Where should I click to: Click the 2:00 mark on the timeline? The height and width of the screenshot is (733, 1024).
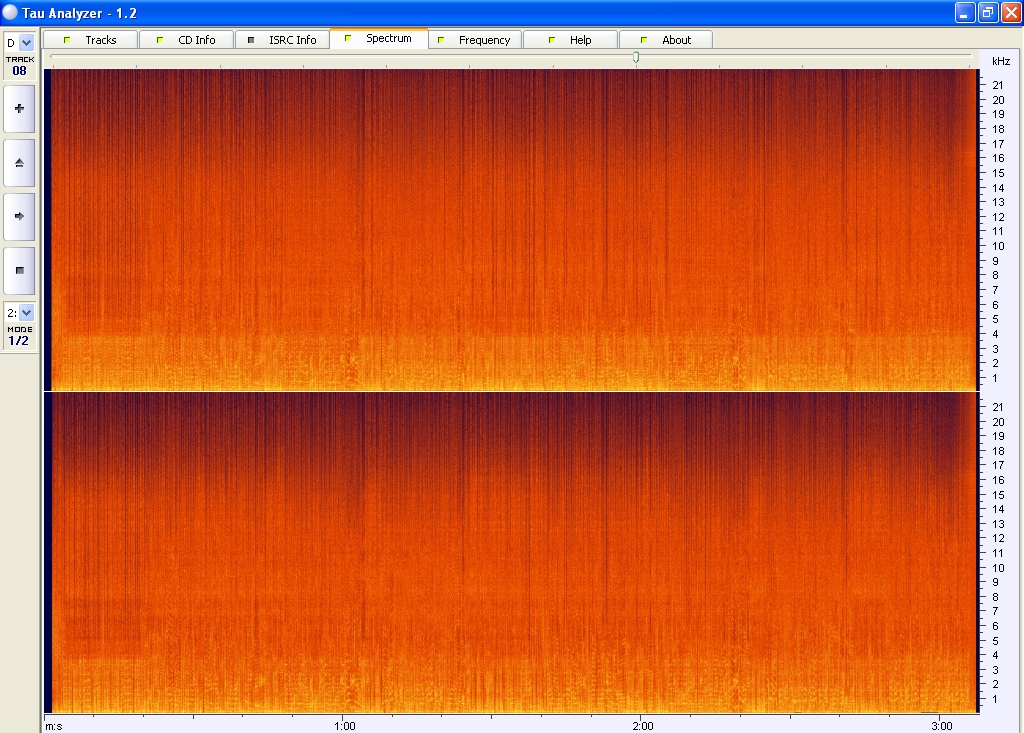pos(641,724)
